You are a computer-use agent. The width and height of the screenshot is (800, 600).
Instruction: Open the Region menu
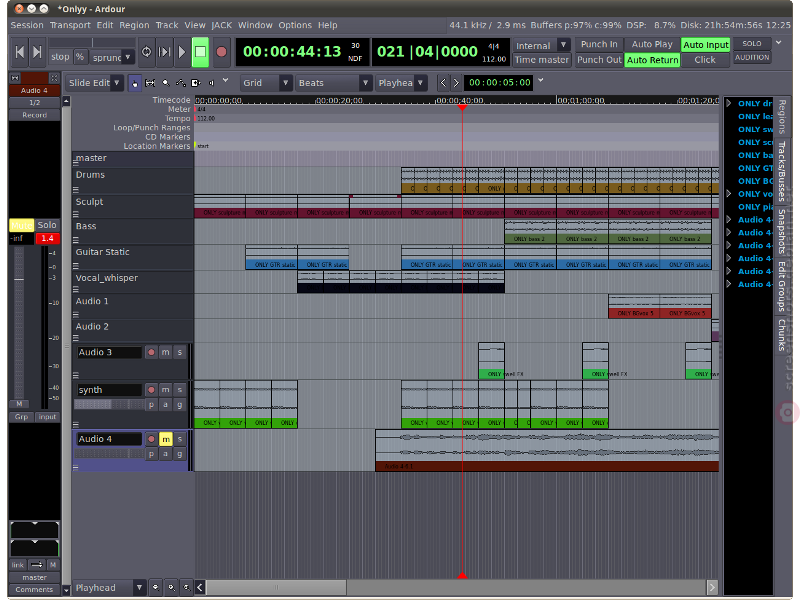click(x=134, y=25)
